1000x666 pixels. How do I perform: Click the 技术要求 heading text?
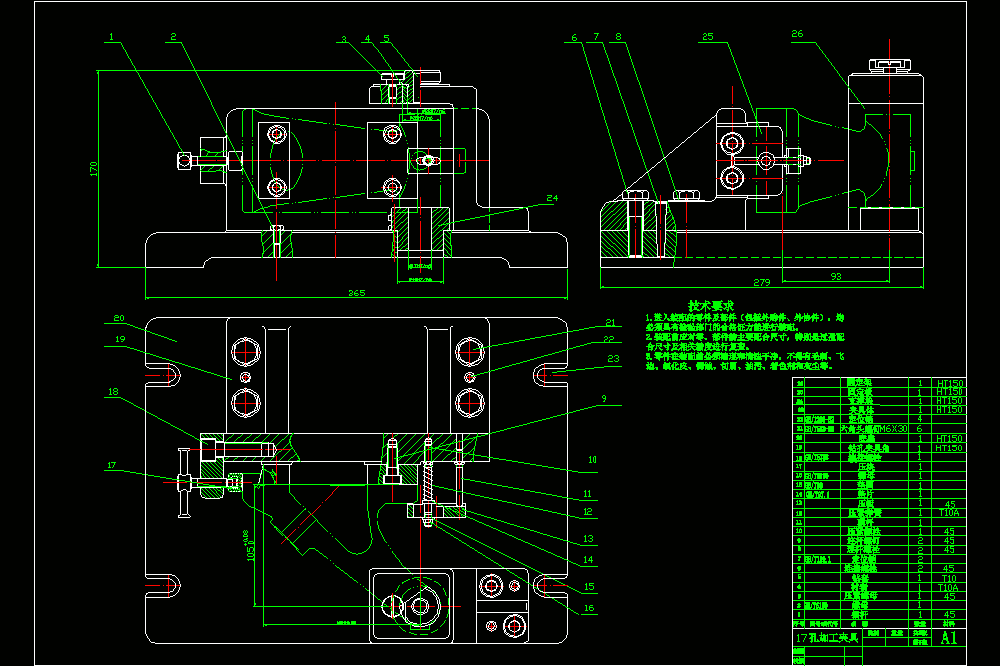(x=710, y=306)
